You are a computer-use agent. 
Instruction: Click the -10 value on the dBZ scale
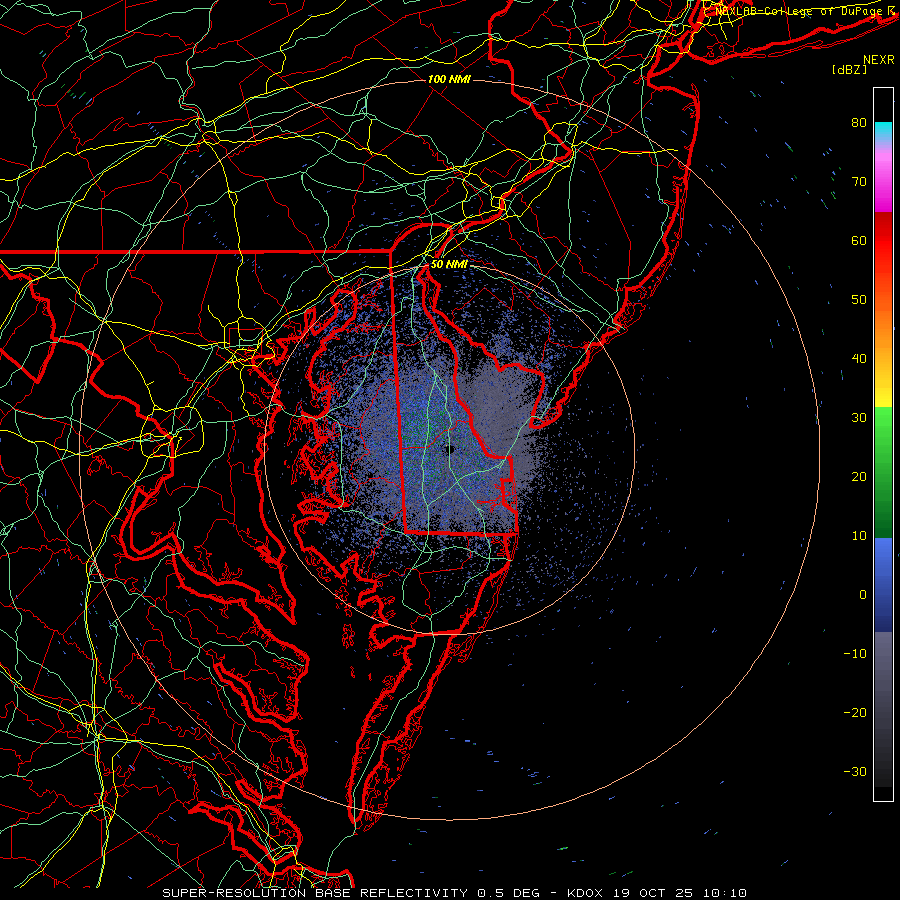(855, 654)
